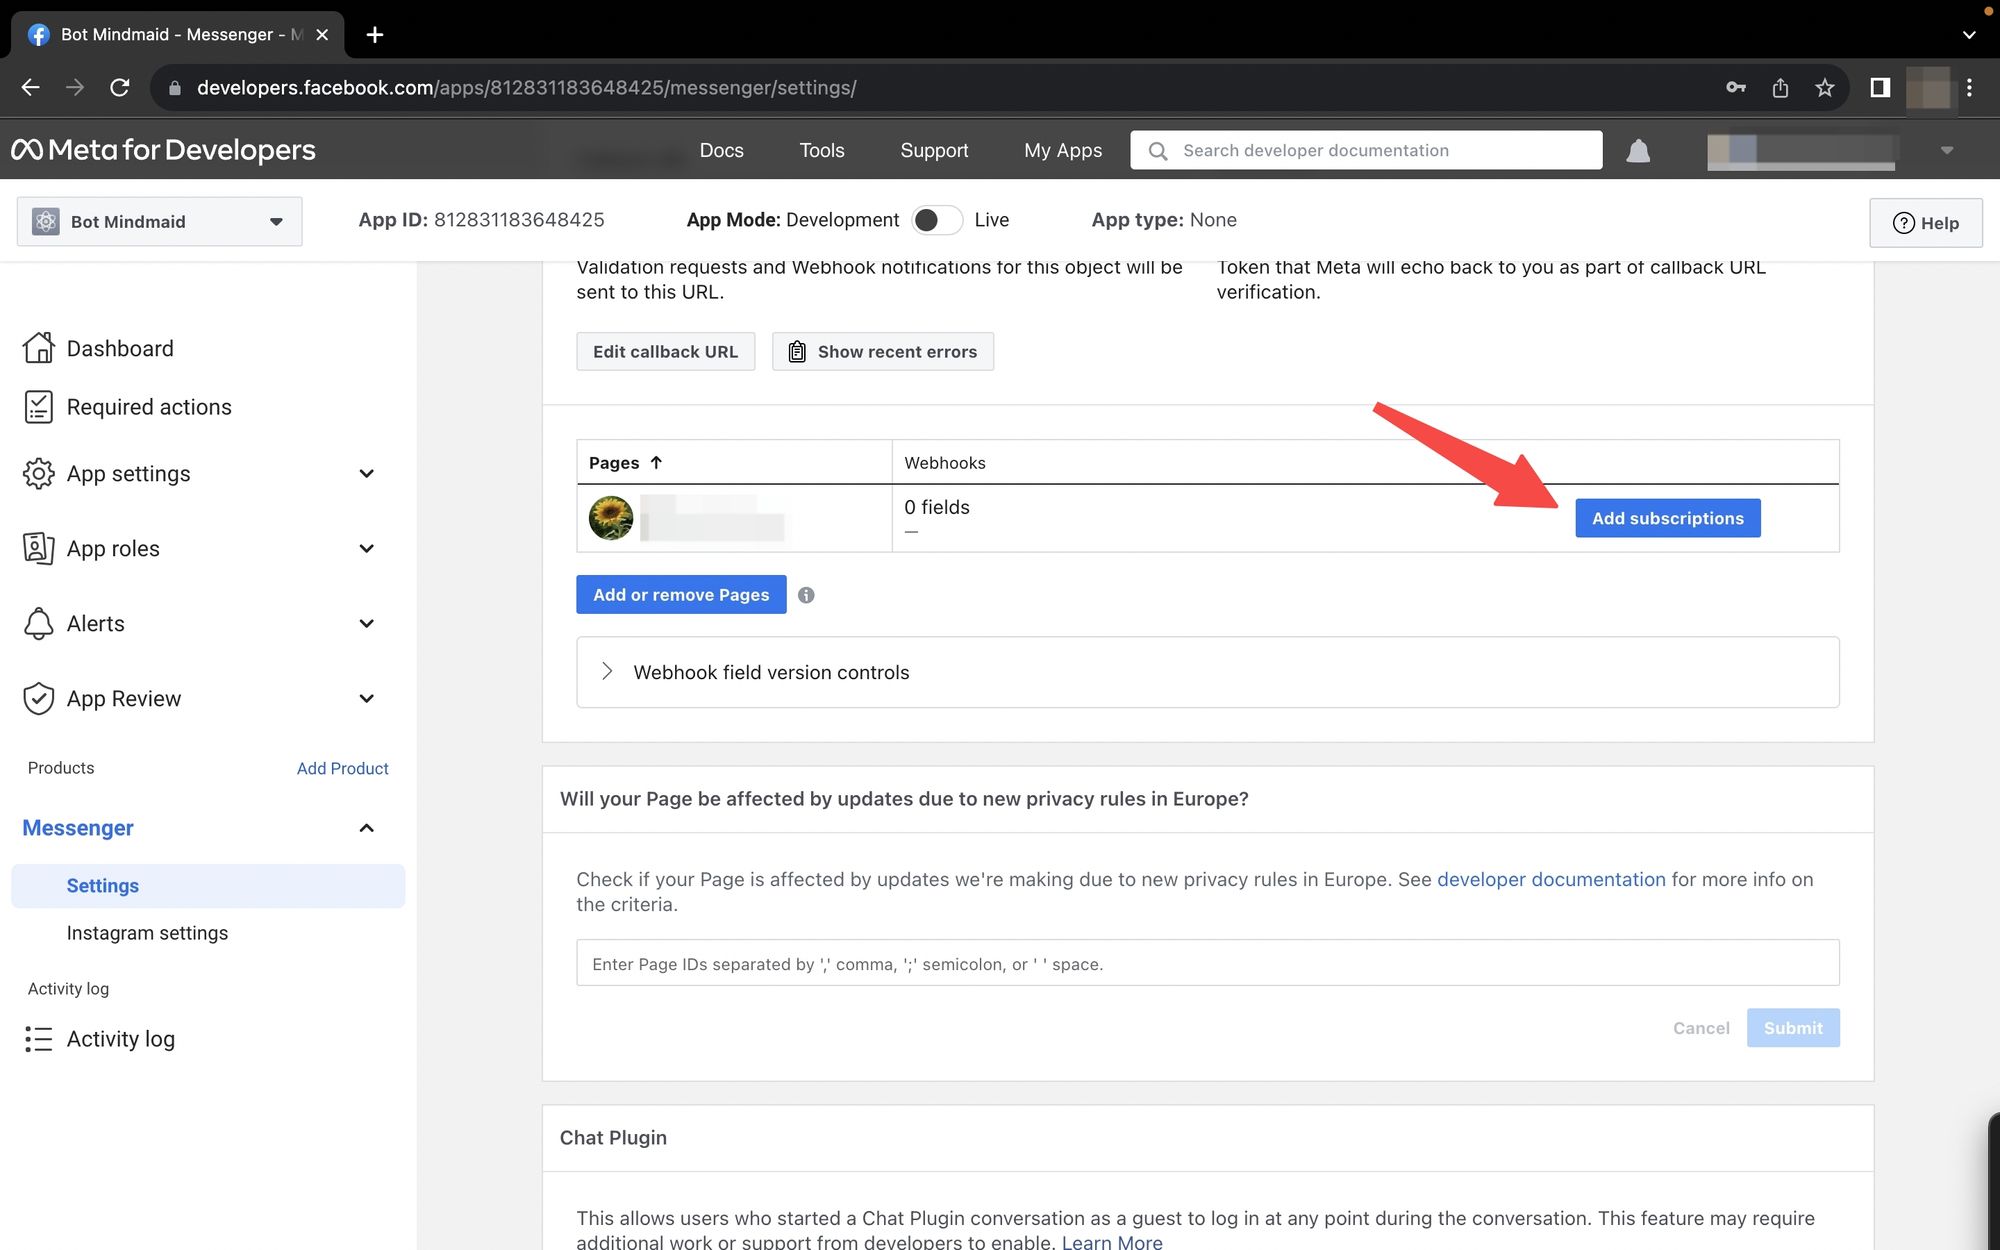2000x1250 pixels.
Task: Reload the page with refresh icon
Action: 120,88
